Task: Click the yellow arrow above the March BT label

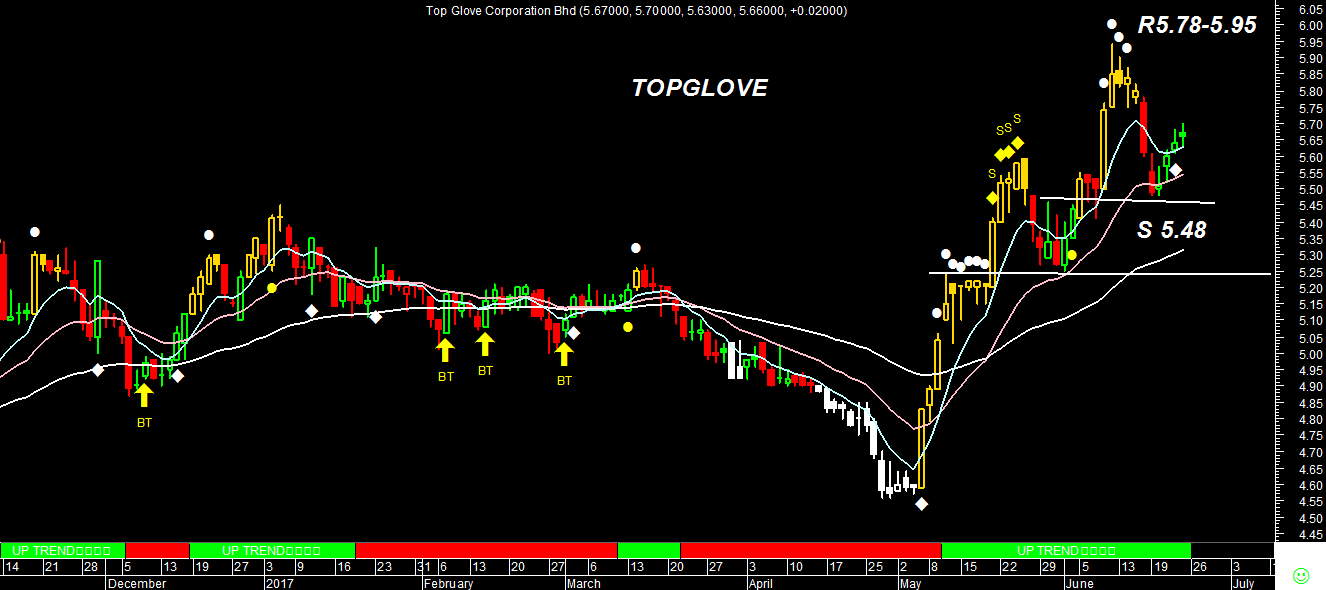Action: click(x=564, y=353)
